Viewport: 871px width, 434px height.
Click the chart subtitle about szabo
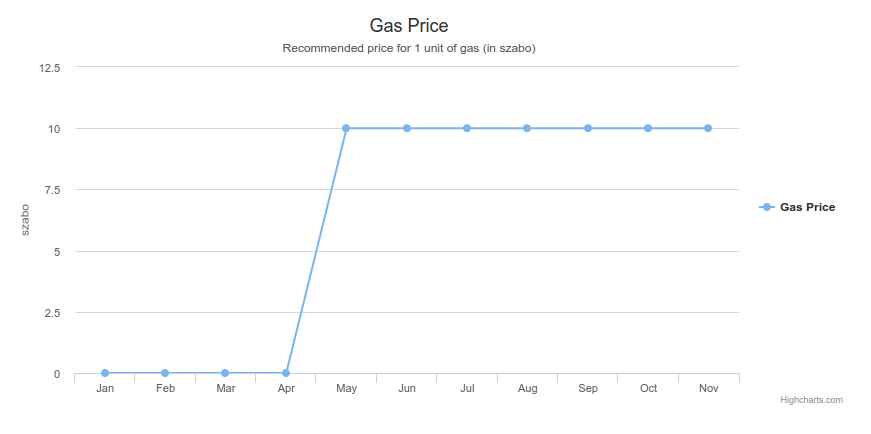[409, 48]
